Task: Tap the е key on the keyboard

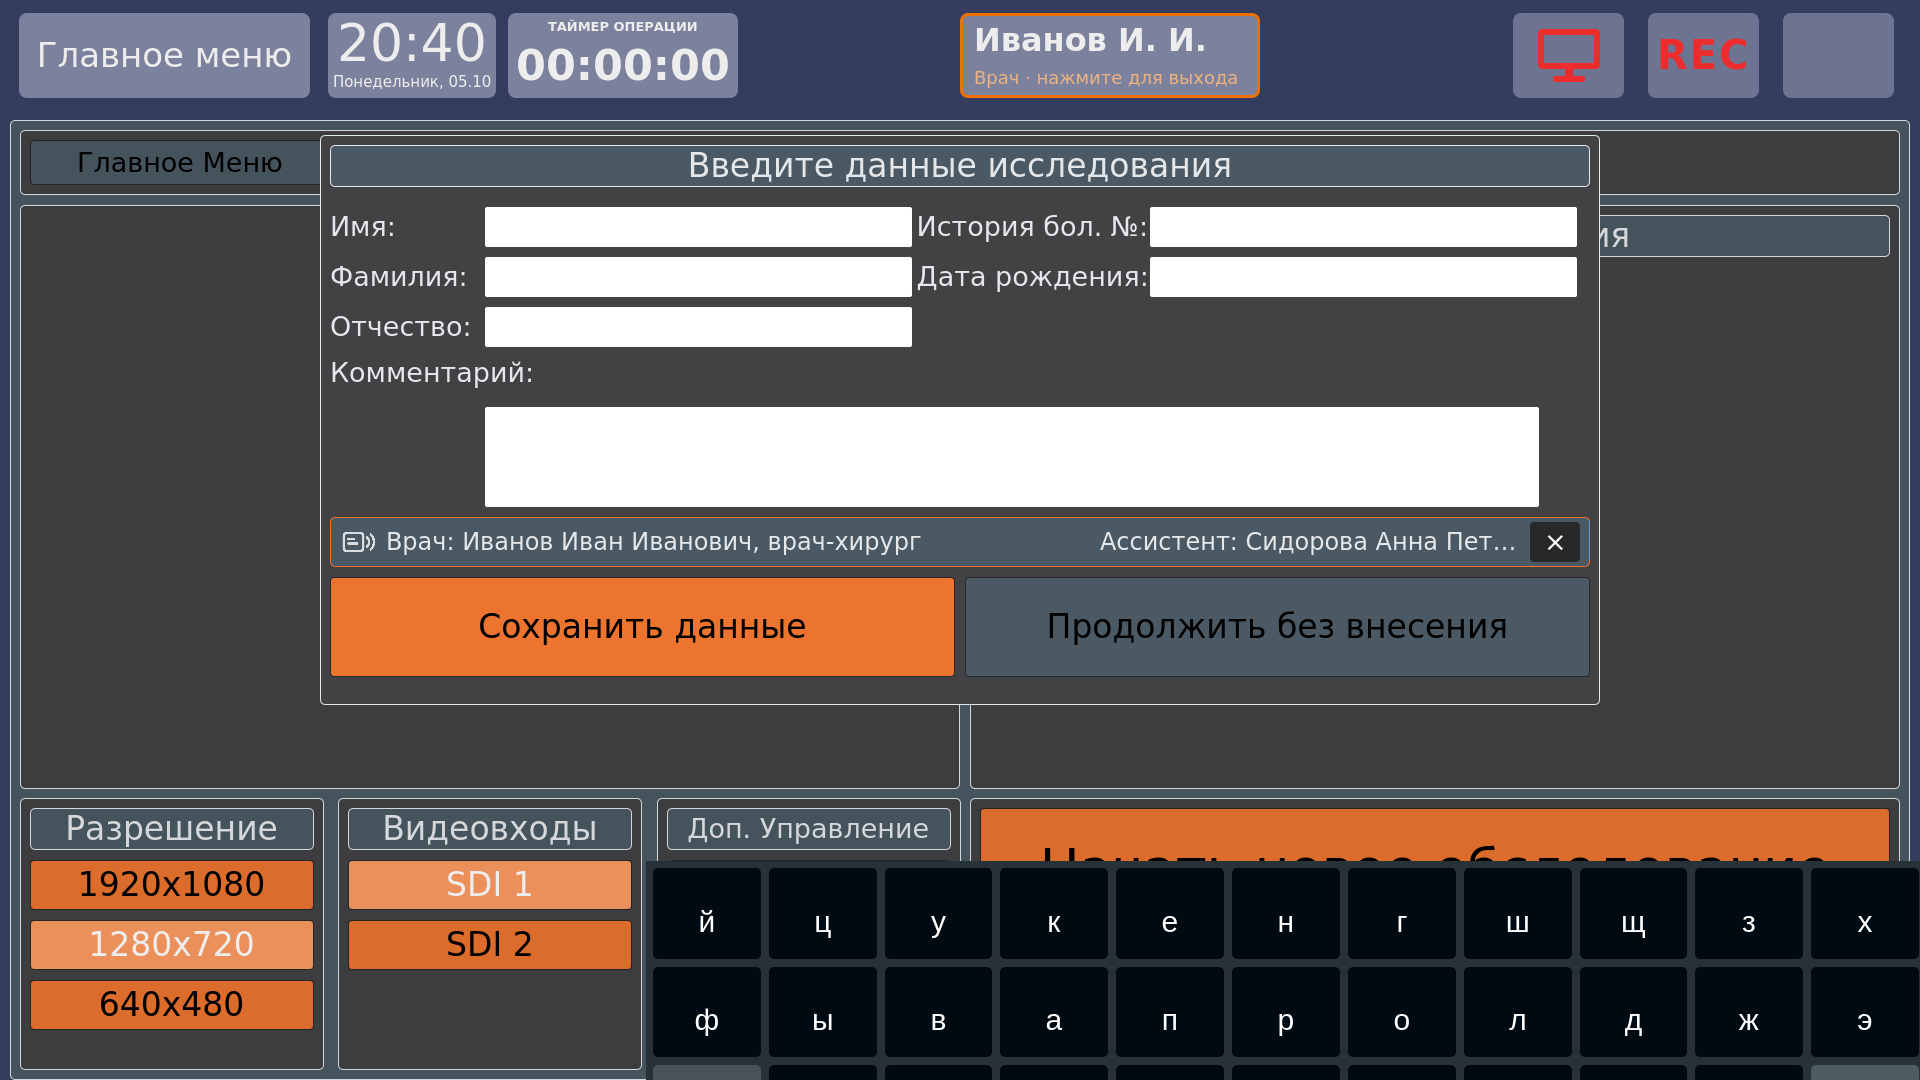Action: 1170,913
